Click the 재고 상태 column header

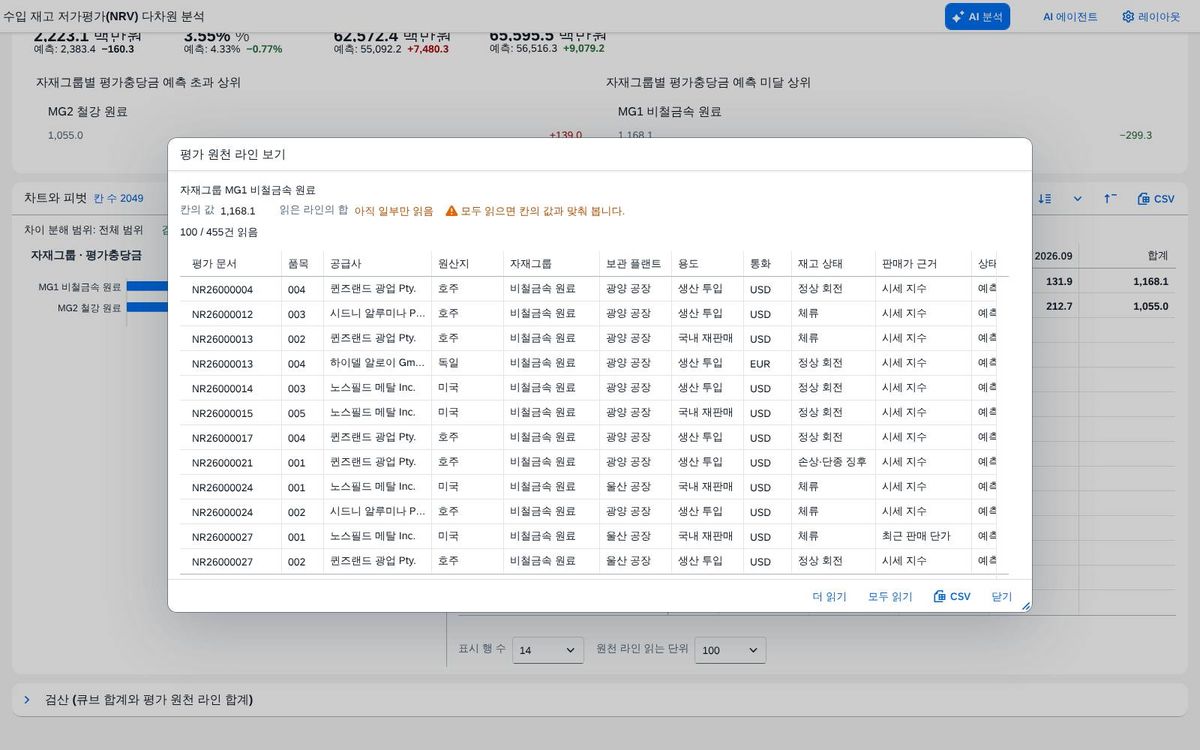tap(833, 264)
